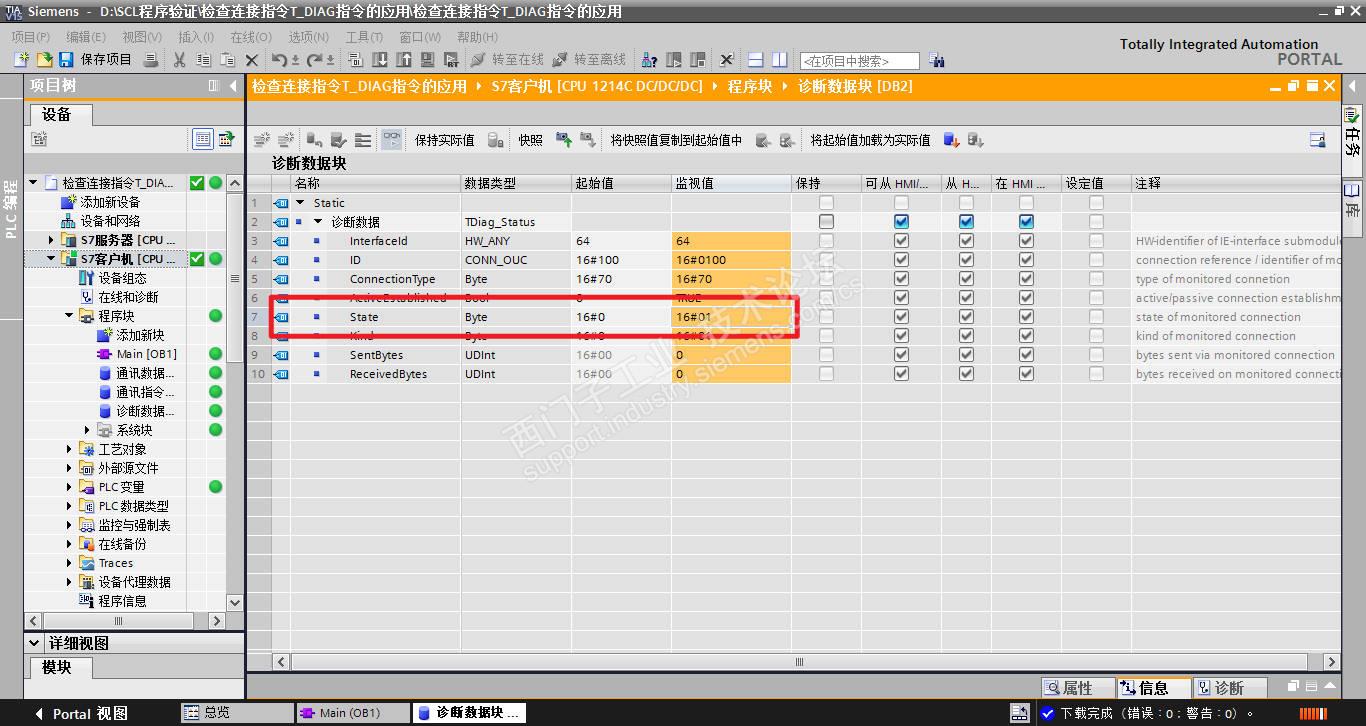Image resolution: width=1366 pixels, height=726 pixels.
Task: Click the download to device icon
Action: coord(380,60)
